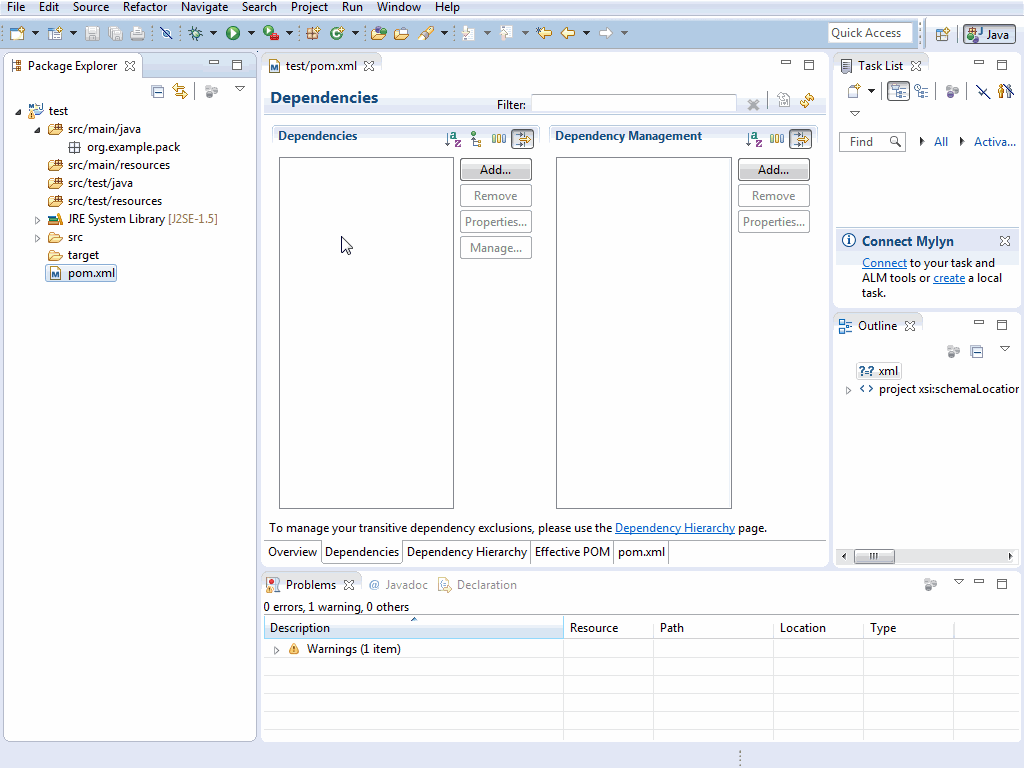The image size is (1024, 768).
Task: Expand Warnings (1 item) in Problems
Action: tap(277, 649)
